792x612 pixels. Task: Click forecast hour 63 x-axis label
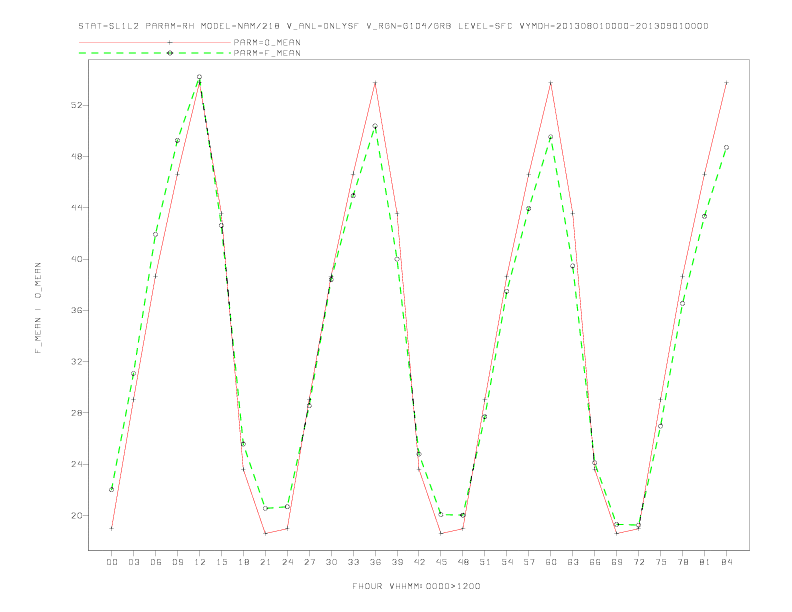(x=573, y=562)
